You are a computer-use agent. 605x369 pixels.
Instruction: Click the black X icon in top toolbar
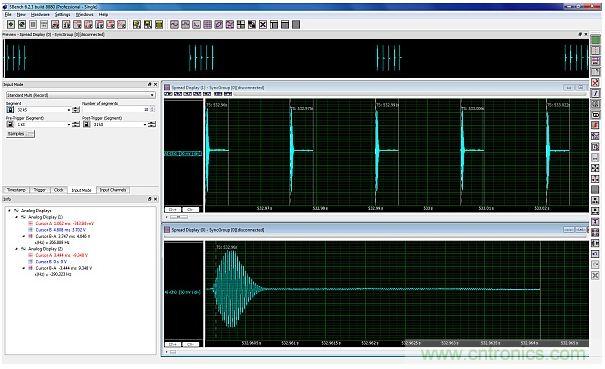click(263, 24)
